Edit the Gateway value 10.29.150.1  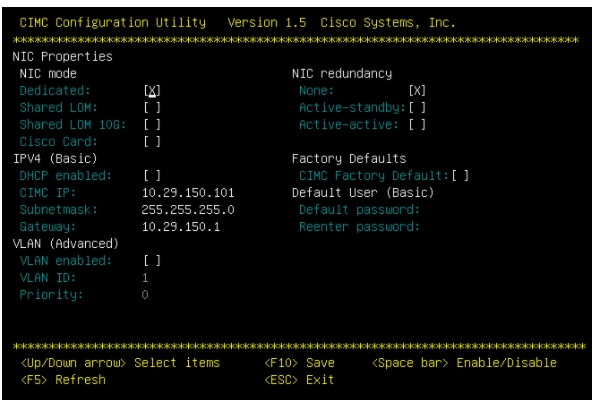(181, 227)
